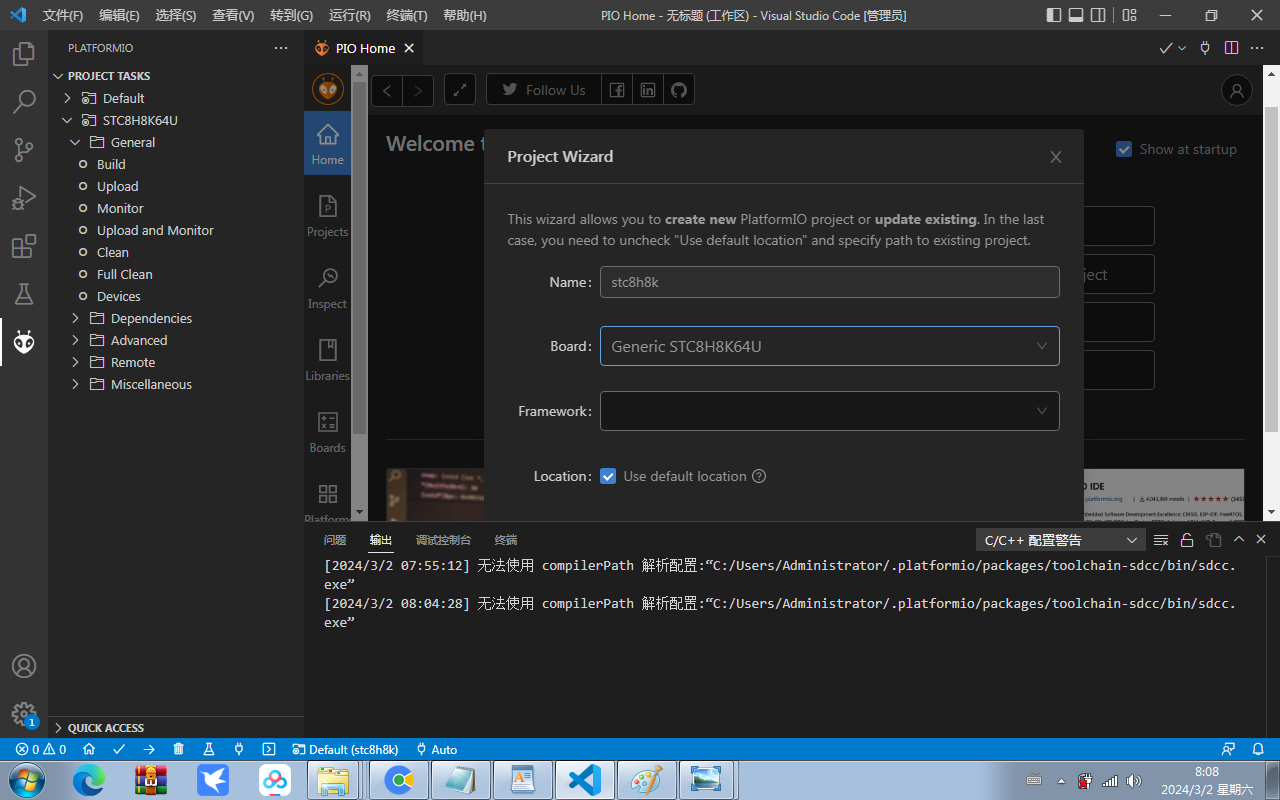The height and width of the screenshot is (800, 1280).
Task: Open PlatformIO Facebook icon link
Action: click(x=617, y=90)
